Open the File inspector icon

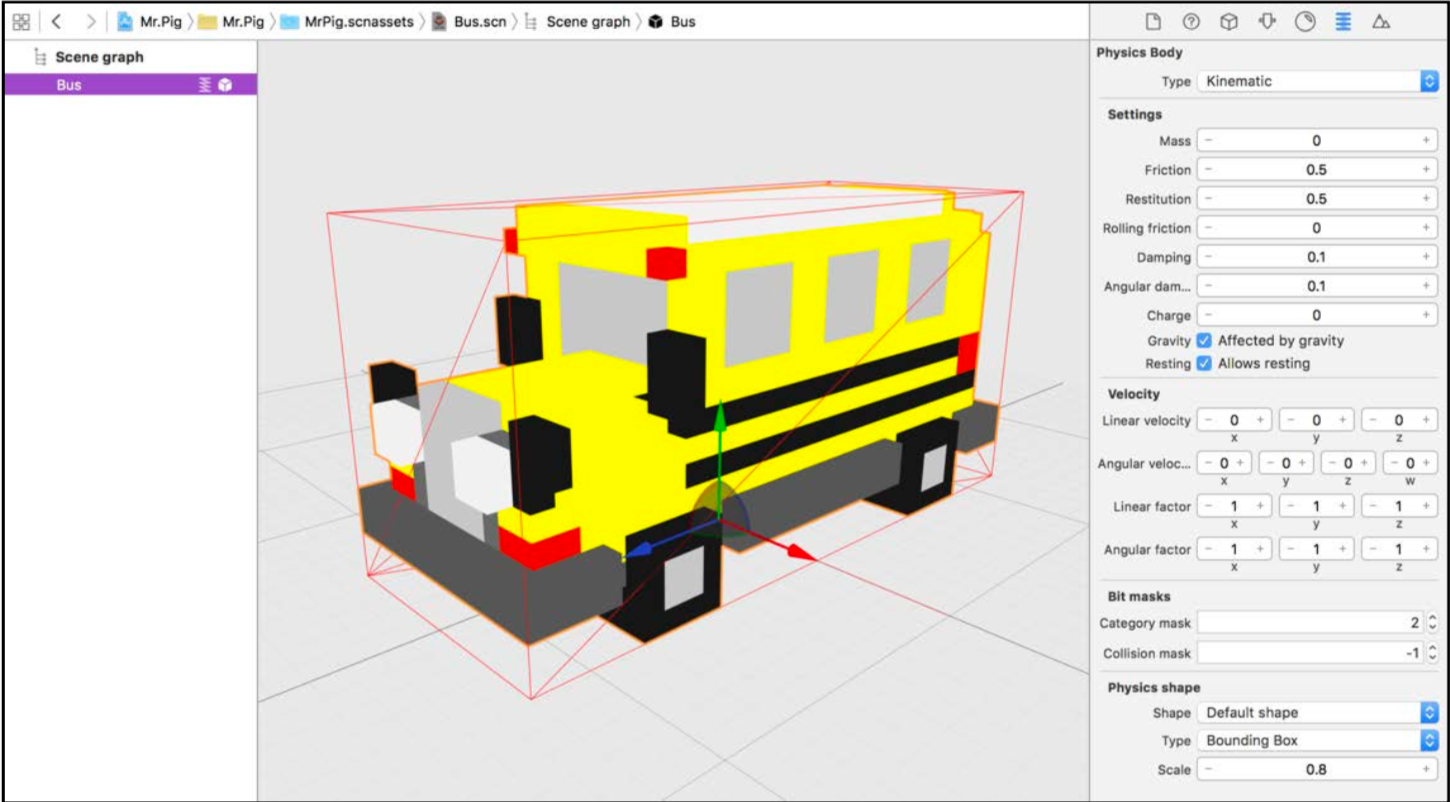1153,22
